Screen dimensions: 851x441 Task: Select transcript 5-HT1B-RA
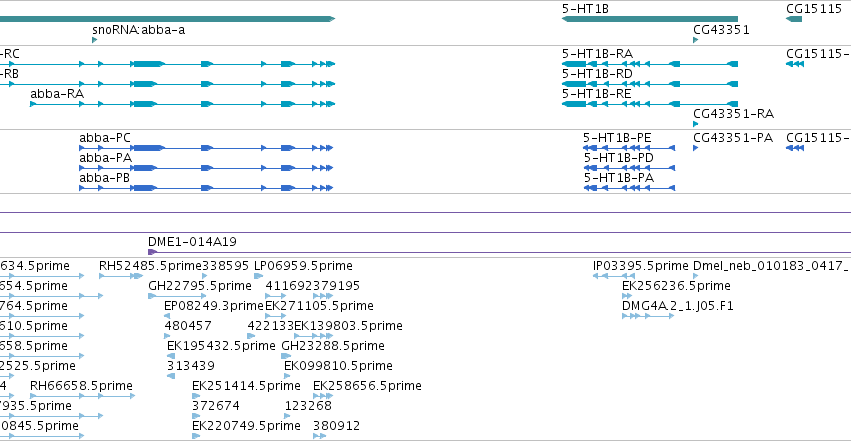(650, 64)
